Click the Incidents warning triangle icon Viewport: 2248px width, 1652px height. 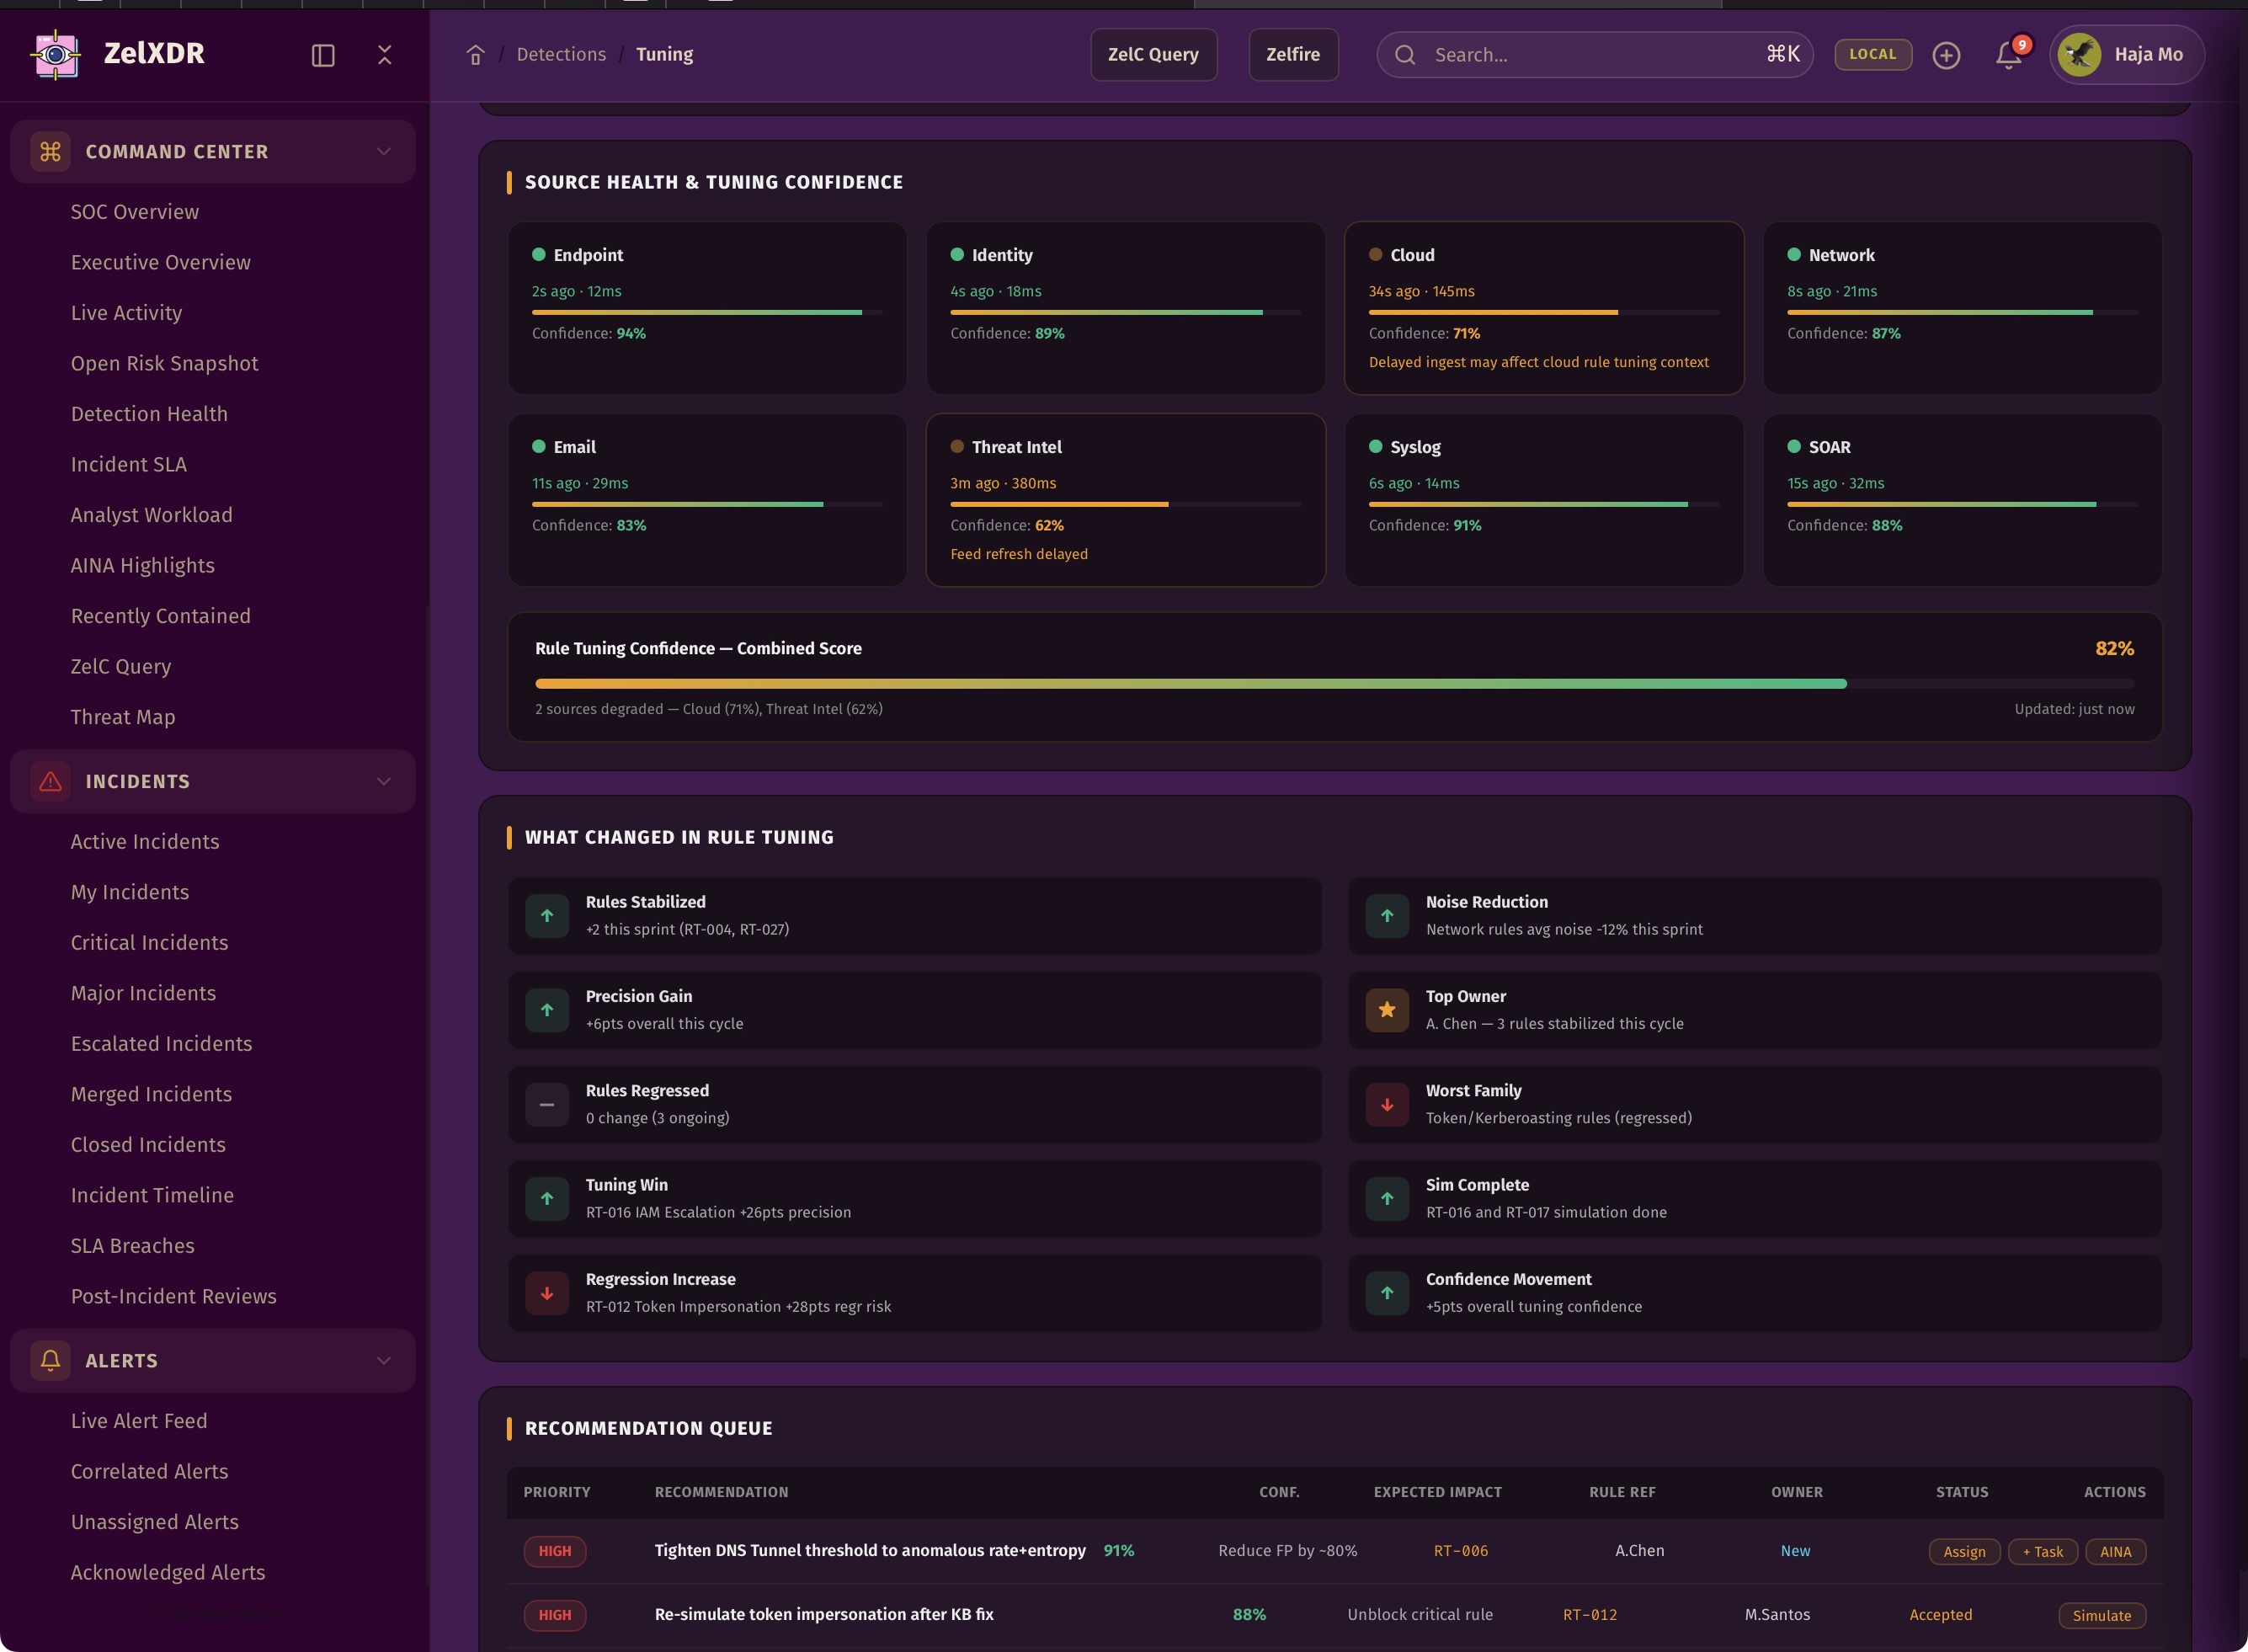(50, 781)
